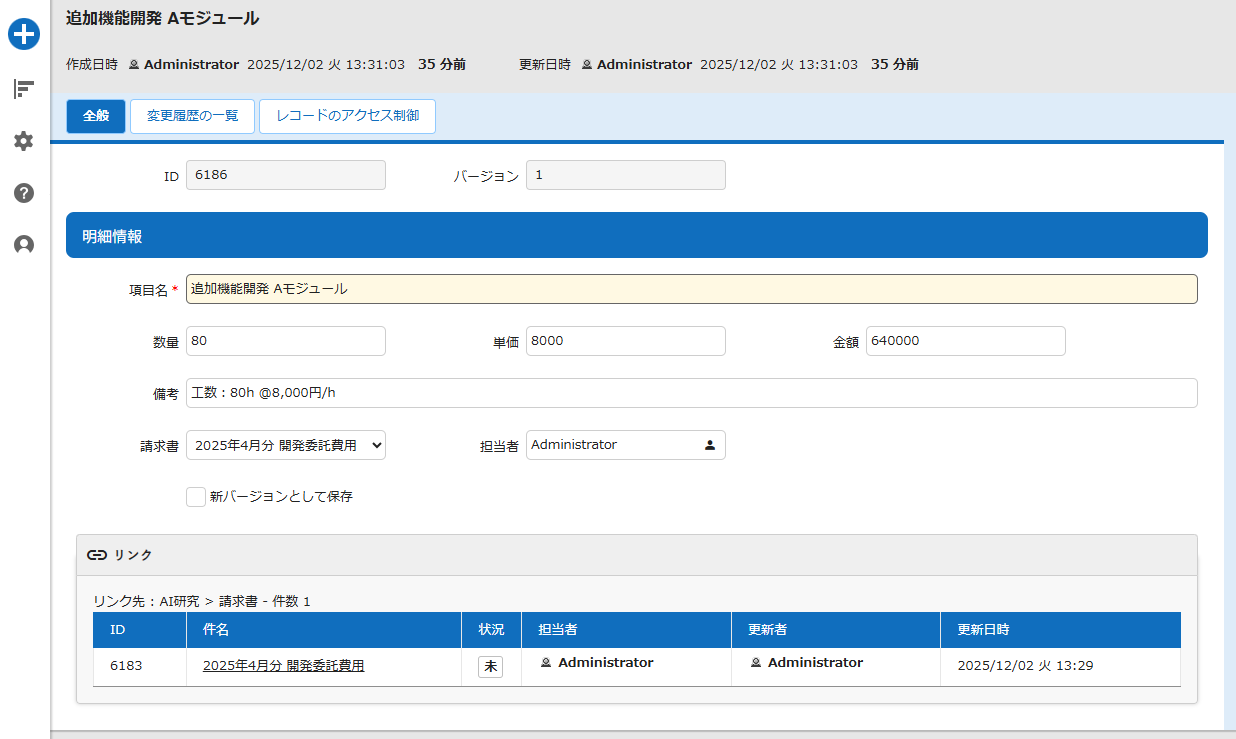The image size is (1236, 739).
Task: Click the 未 status badge
Action: pyautogui.click(x=490, y=666)
